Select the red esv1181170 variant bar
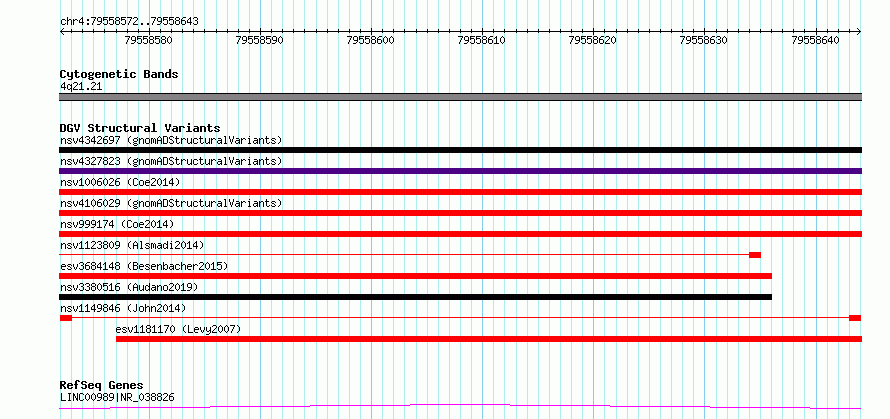Viewport: 890px width, 419px height. click(489, 339)
